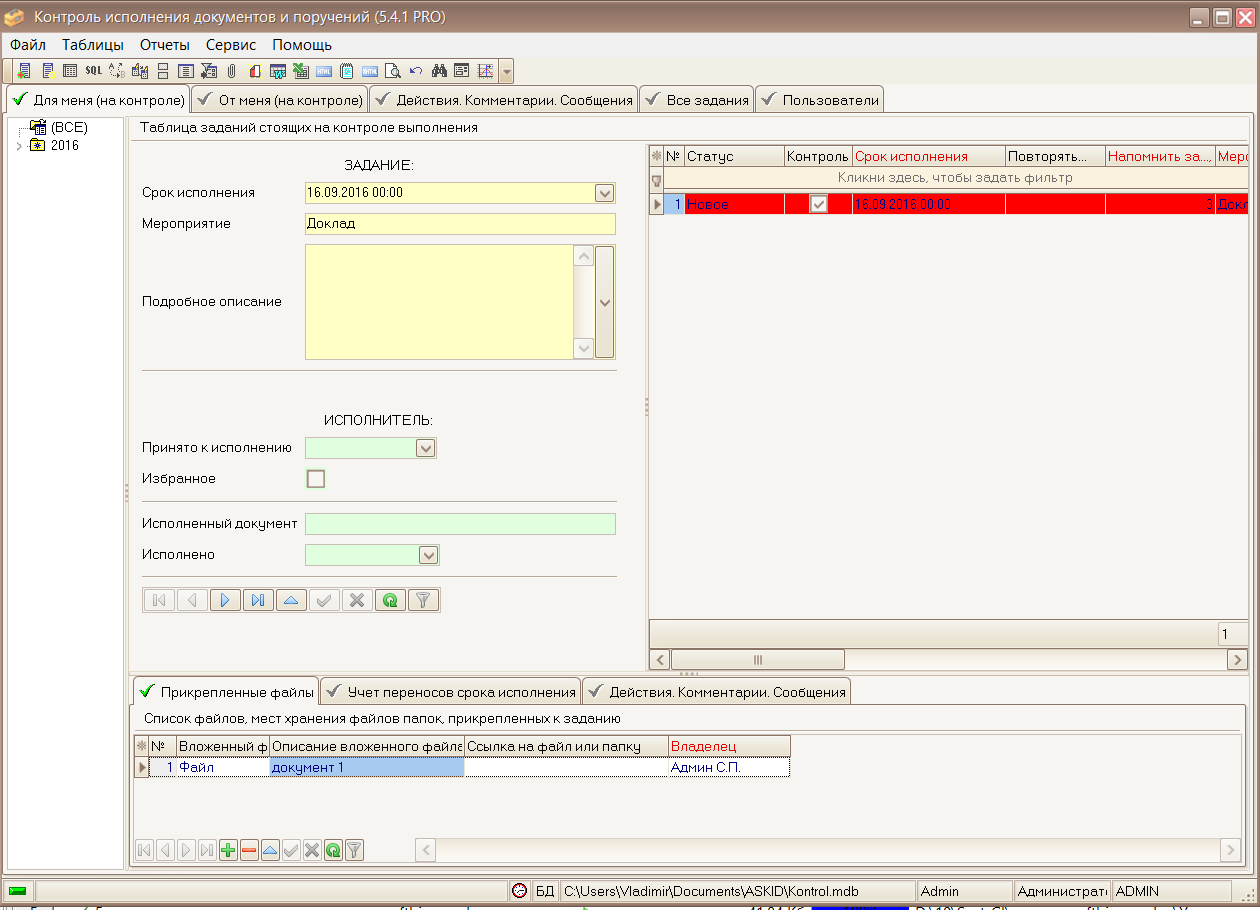Open the Помощь menu
Screen dimensions: 1260x910
(x=302, y=45)
